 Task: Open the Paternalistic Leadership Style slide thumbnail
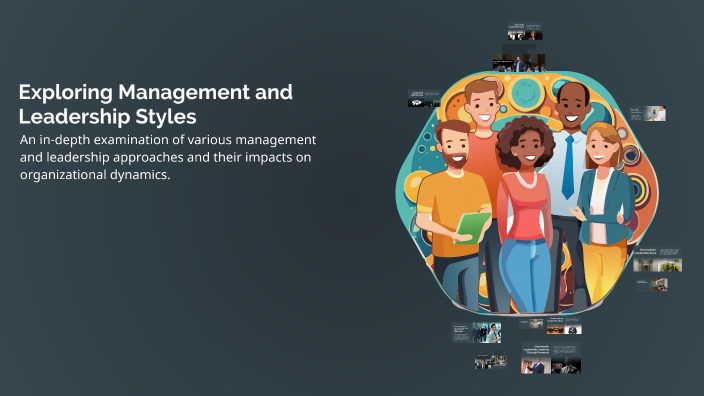pyautogui.click(x=658, y=259)
